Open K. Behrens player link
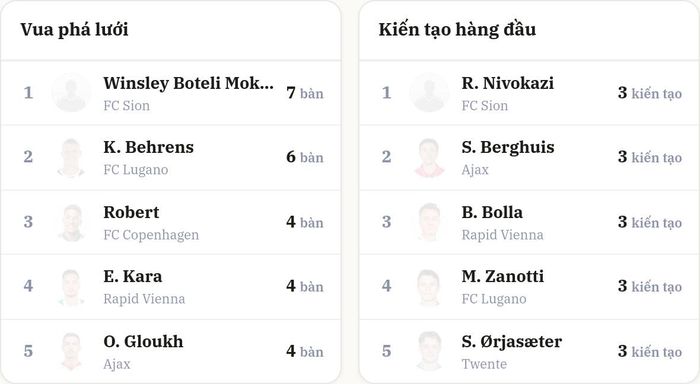Screen dimensions: 700x384 pos(149,147)
